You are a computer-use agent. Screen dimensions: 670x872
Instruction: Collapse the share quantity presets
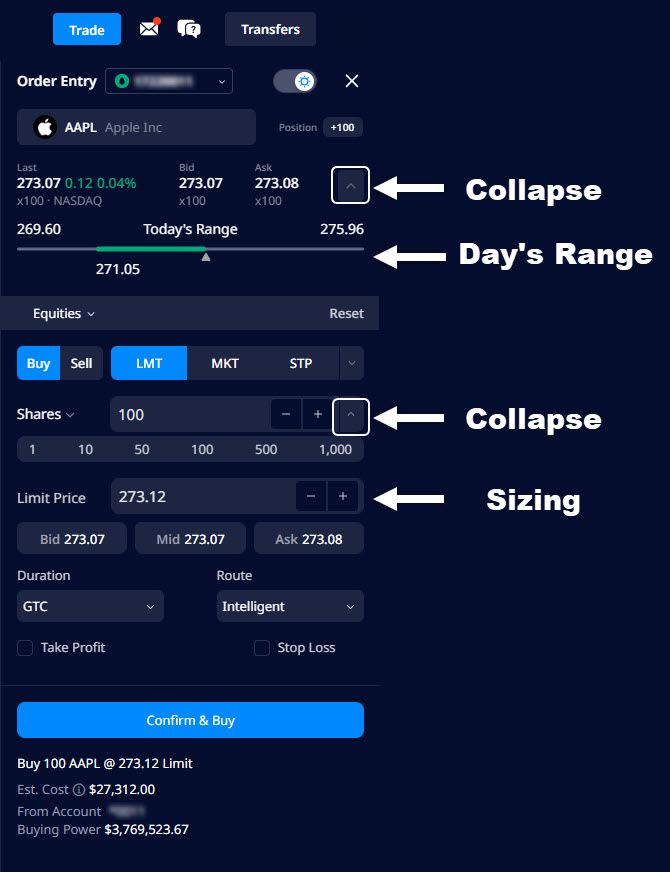350,414
